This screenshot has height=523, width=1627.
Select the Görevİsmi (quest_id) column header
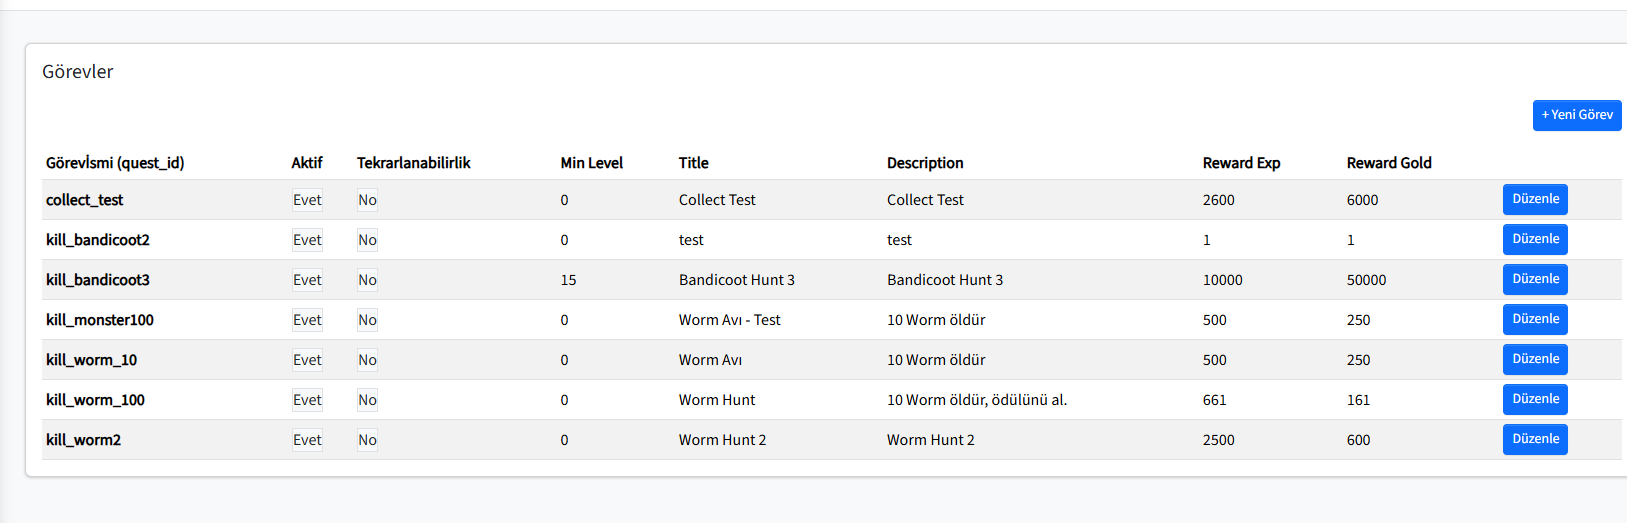point(115,163)
